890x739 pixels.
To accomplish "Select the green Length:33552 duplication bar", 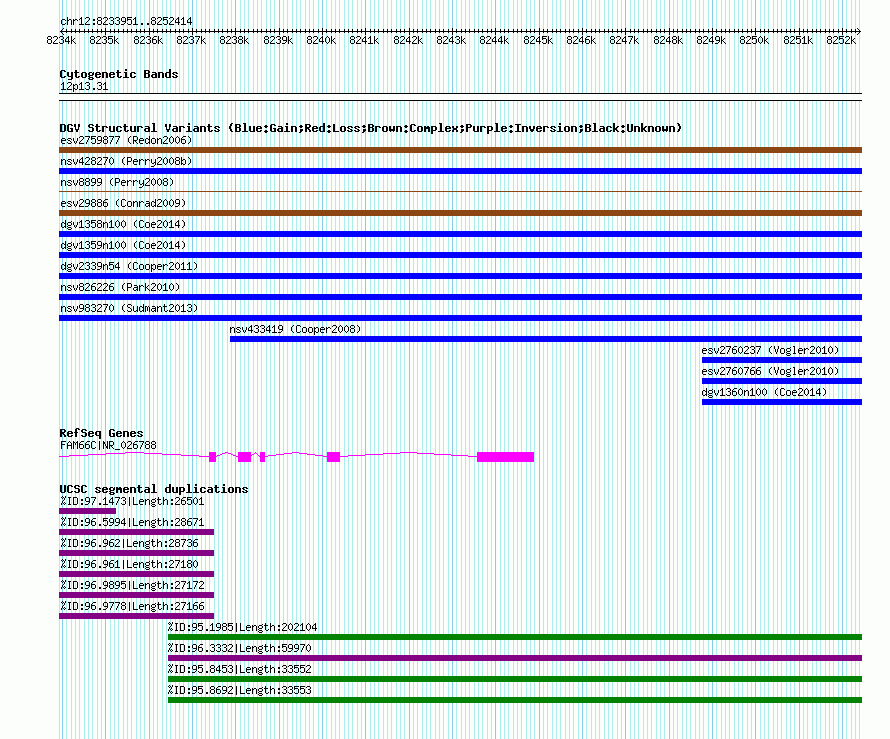I will tap(515, 679).
